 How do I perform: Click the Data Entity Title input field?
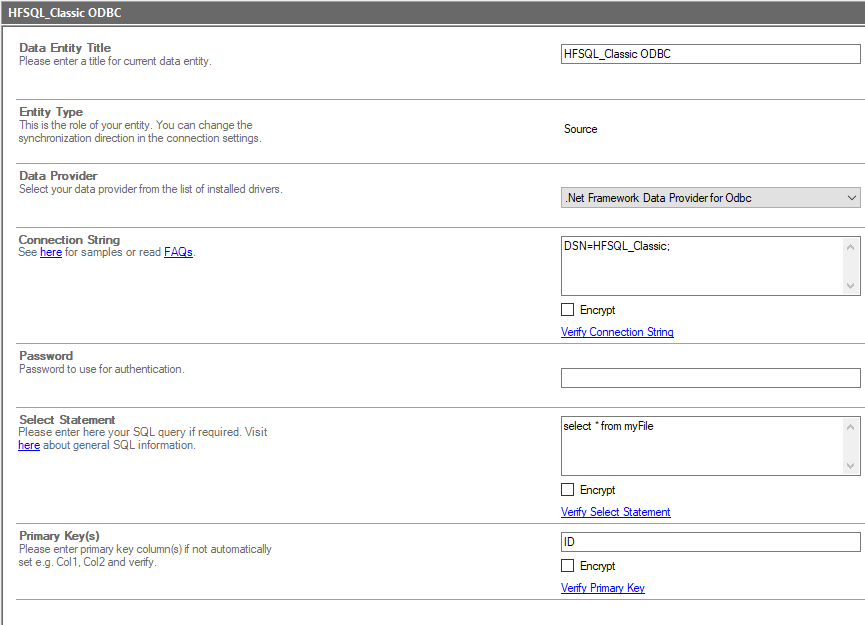point(710,54)
